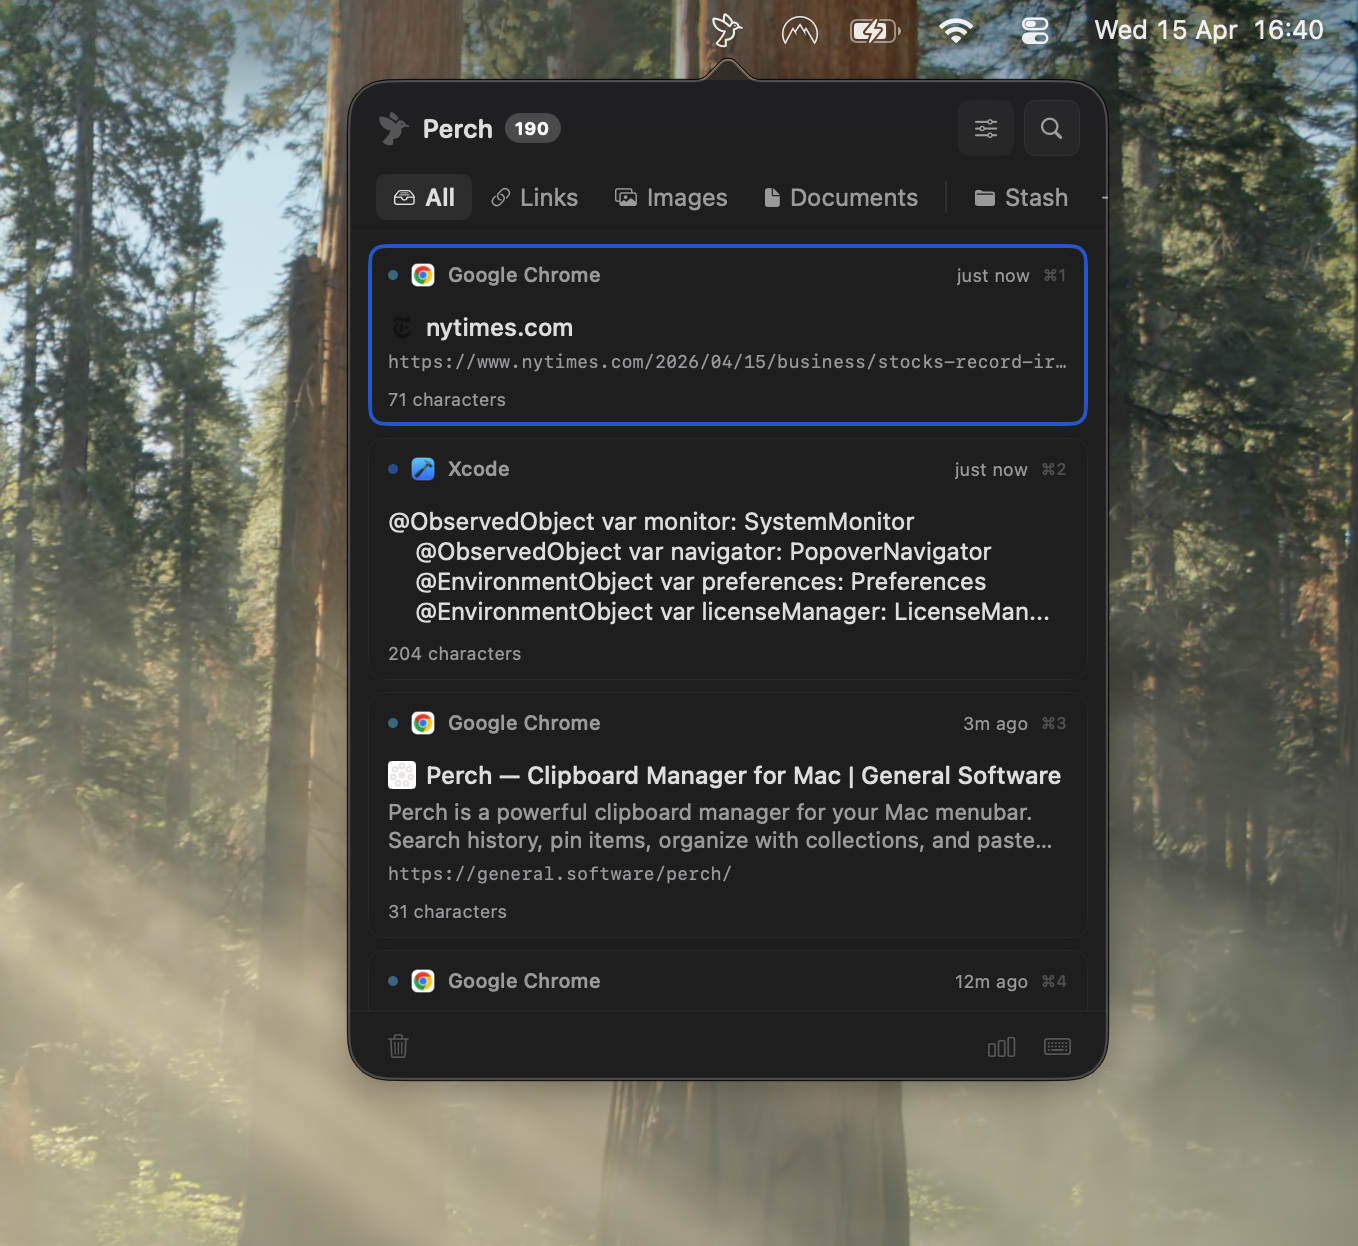The width and height of the screenshot is (1358, 1246).
Task: Switch to the Documents tab
Action: coord(840,197)
